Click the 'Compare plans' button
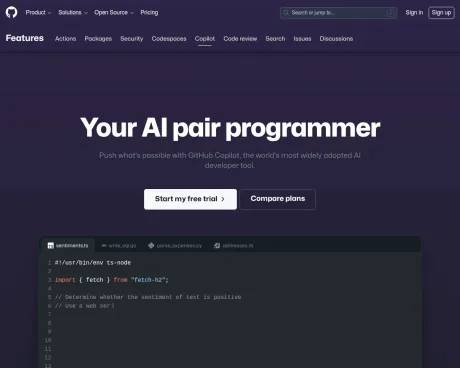The height and width of the screenshot is (368, 460). coord(278,199)
